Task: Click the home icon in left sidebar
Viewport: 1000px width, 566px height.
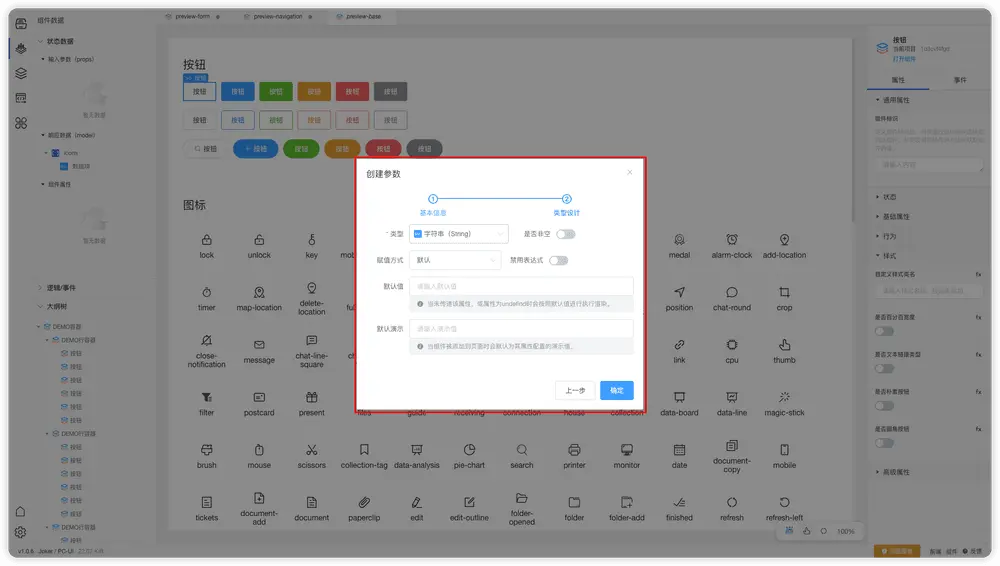Action: (20, 512)
